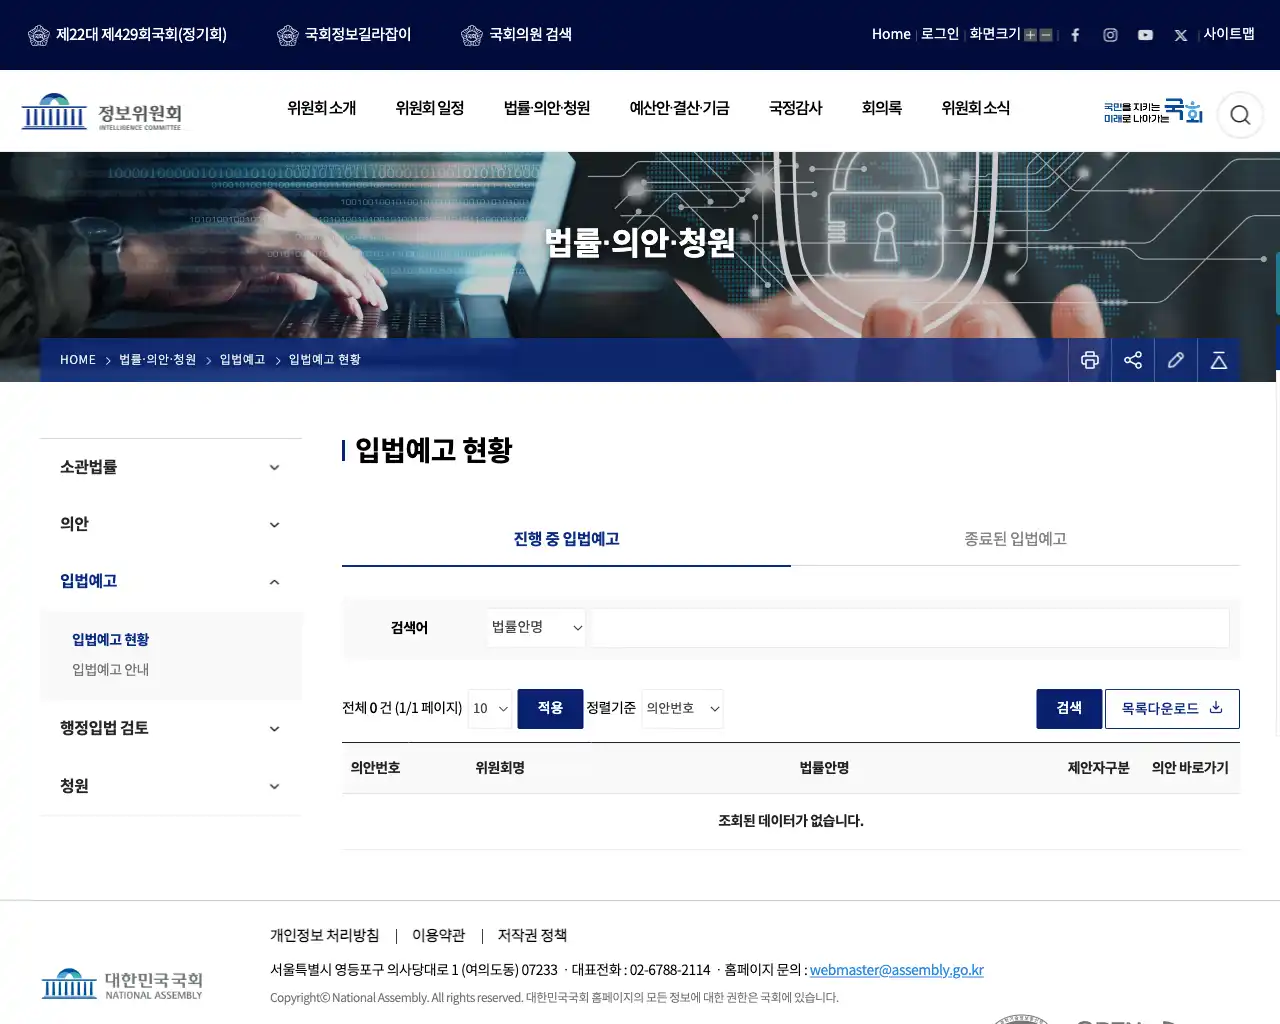Image resolution: width=1280 pixels, height=1024 pixels.
Task: Switch to 종료된 입법예고 tab
Action: pyautogui.click(x=1015, y=539)
